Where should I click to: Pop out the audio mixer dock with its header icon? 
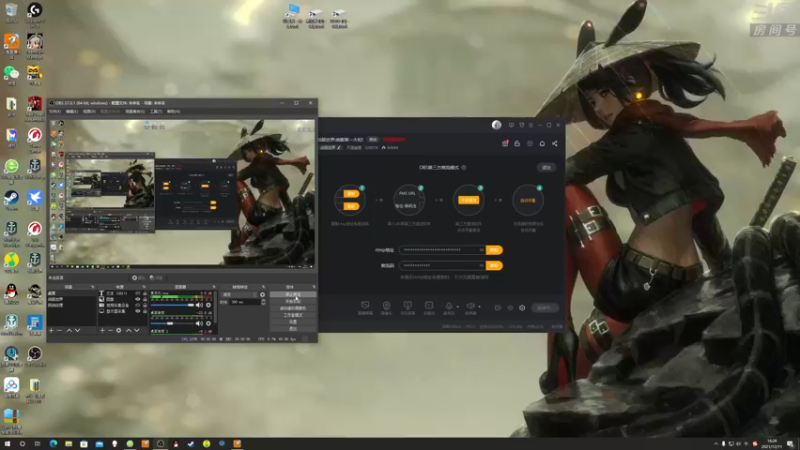214,287
